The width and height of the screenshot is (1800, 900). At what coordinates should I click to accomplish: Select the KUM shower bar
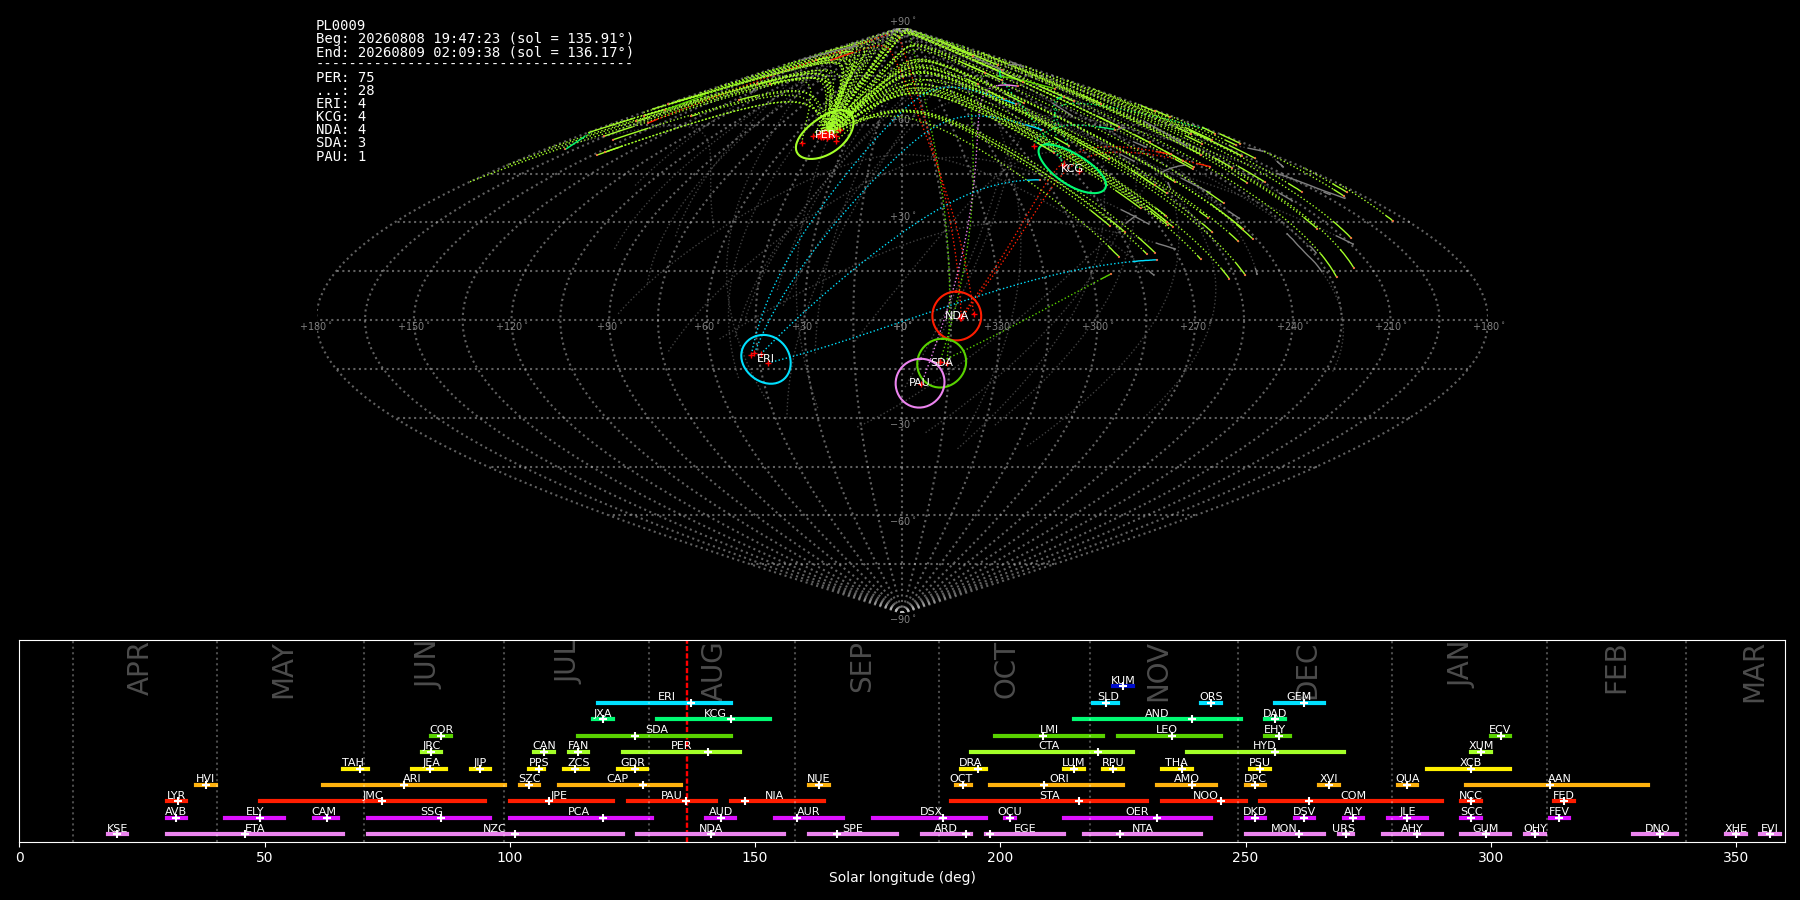pos(1123,686)
